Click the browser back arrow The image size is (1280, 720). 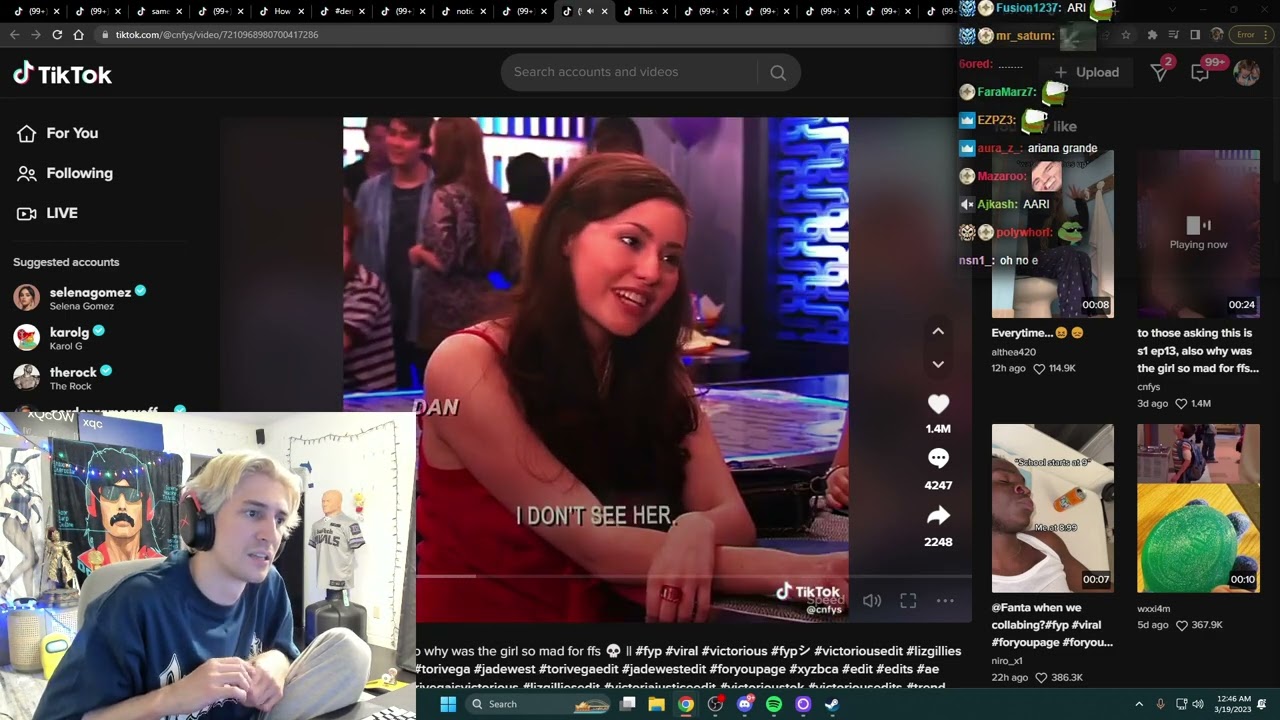(x=14, y=34)
